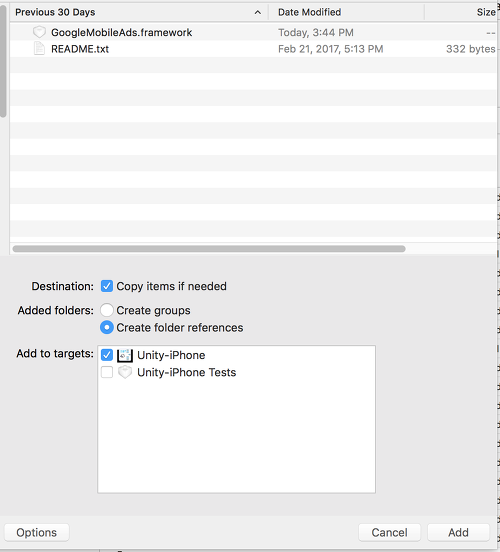
Task: Select GoogleMobileAds.framework file row
Action: tap(253, 32)
